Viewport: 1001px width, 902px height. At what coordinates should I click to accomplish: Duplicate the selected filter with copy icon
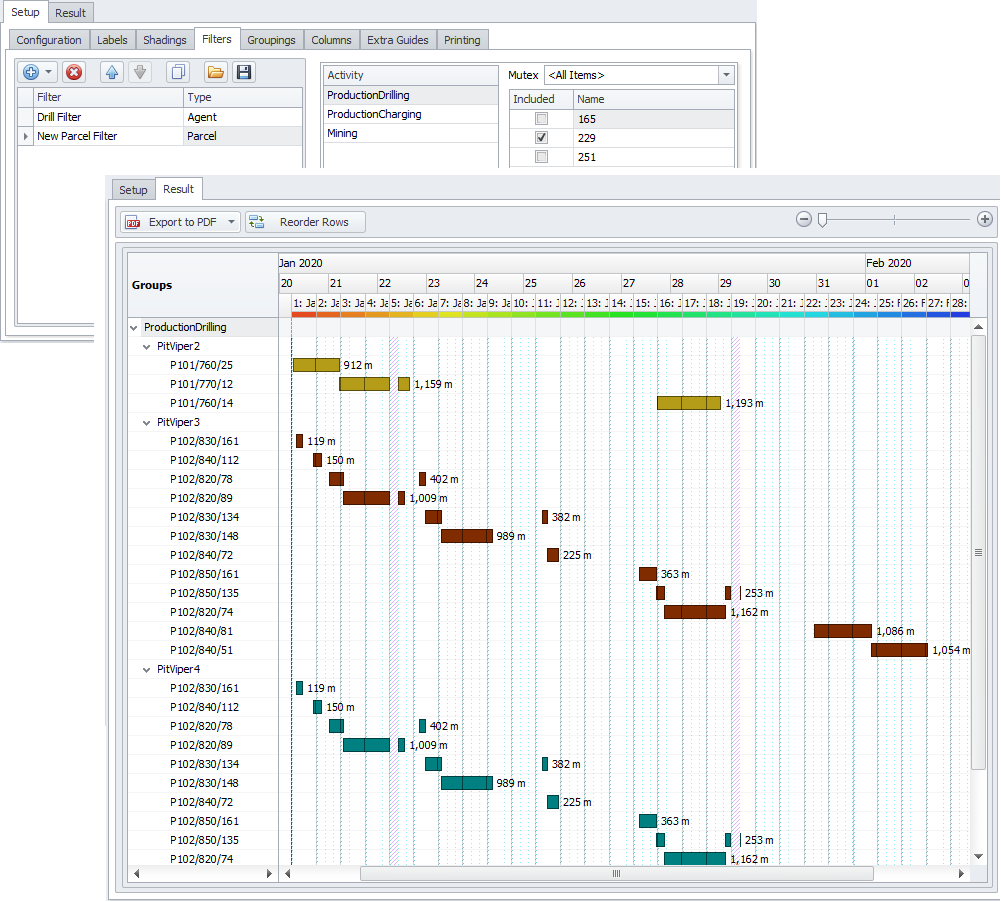tap(178, 72)
